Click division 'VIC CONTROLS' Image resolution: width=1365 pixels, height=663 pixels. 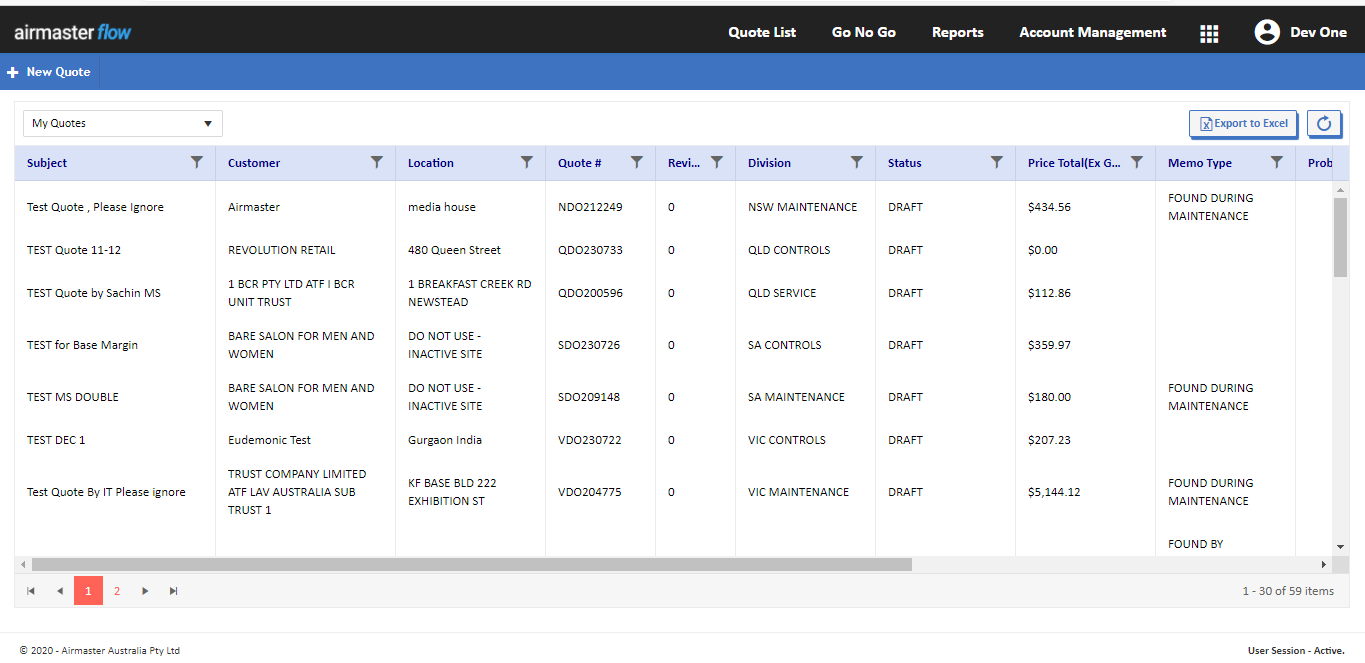(787, 440)
